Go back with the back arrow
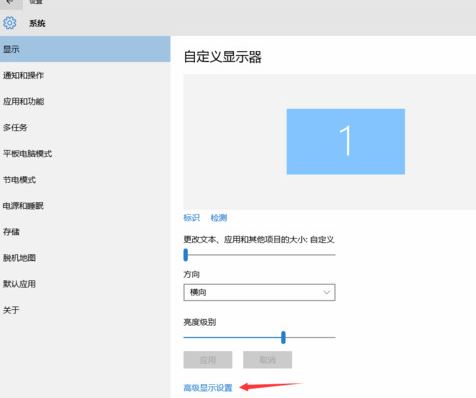The height and width of the screenshot is (398, 476). [10, 3]
